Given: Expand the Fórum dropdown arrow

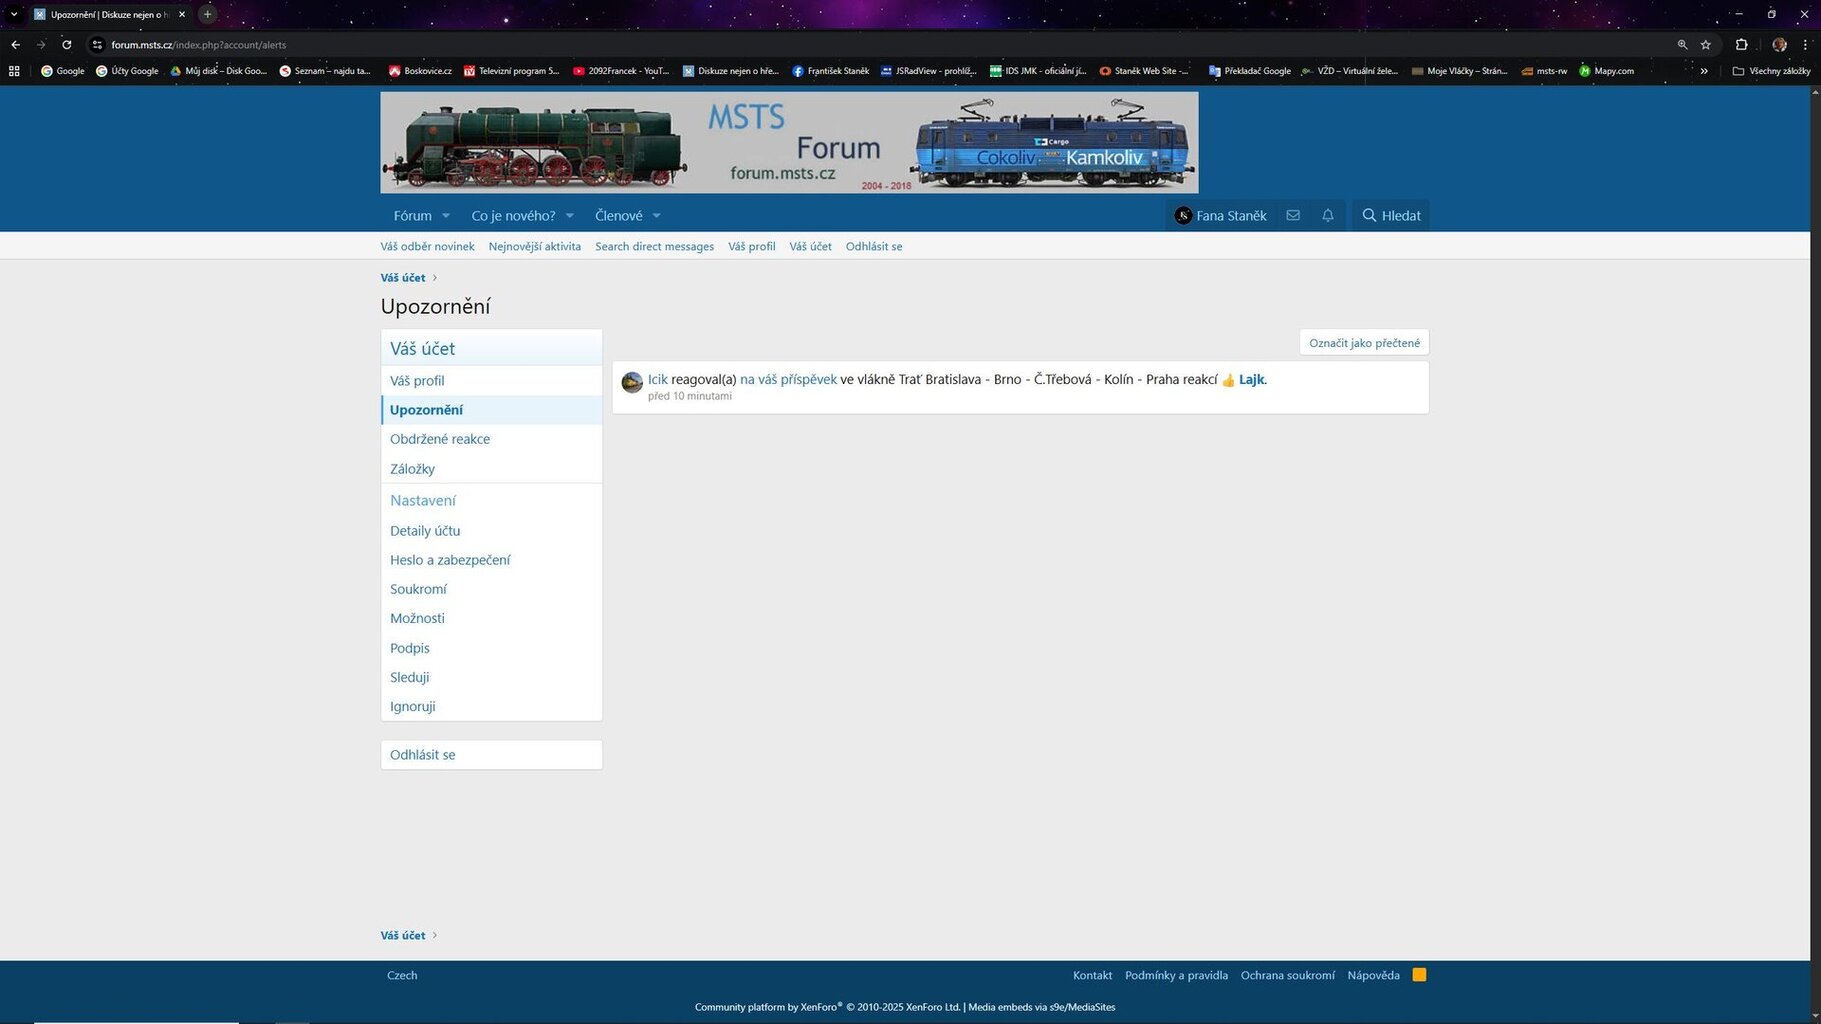Looking at the screenshot, I should tap(446, 216).
